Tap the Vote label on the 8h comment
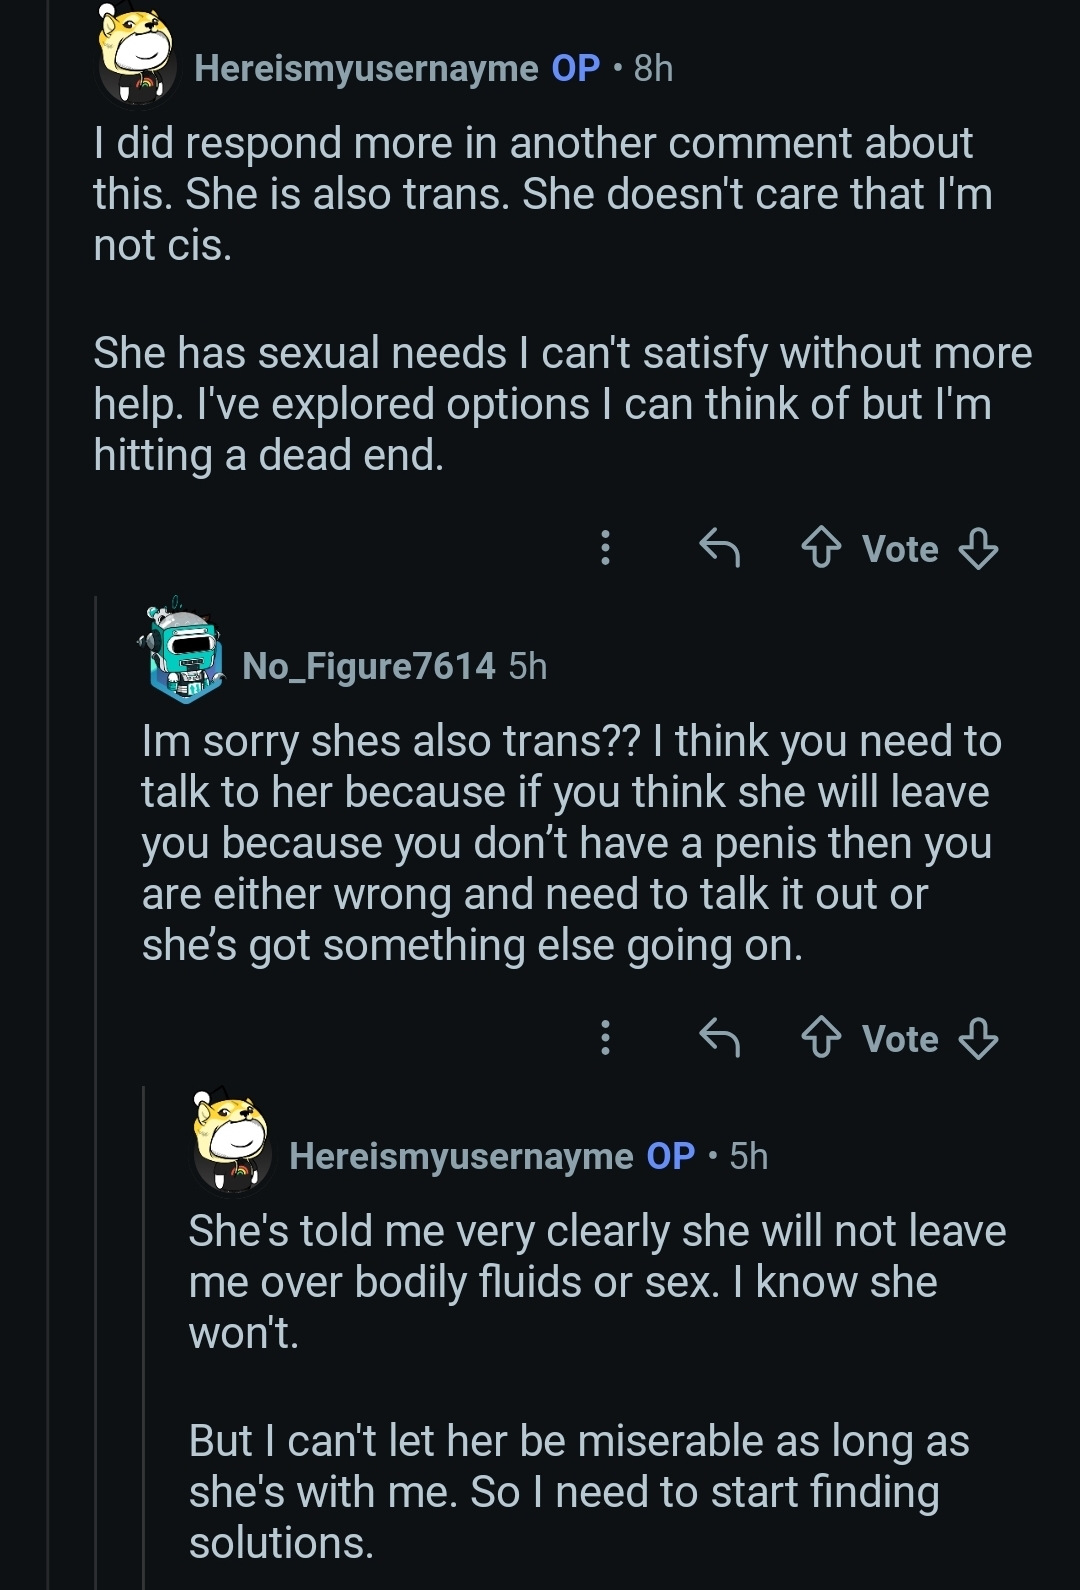Image resolution: width=1080 pixels, height=1590 pixels. point(900,549)
